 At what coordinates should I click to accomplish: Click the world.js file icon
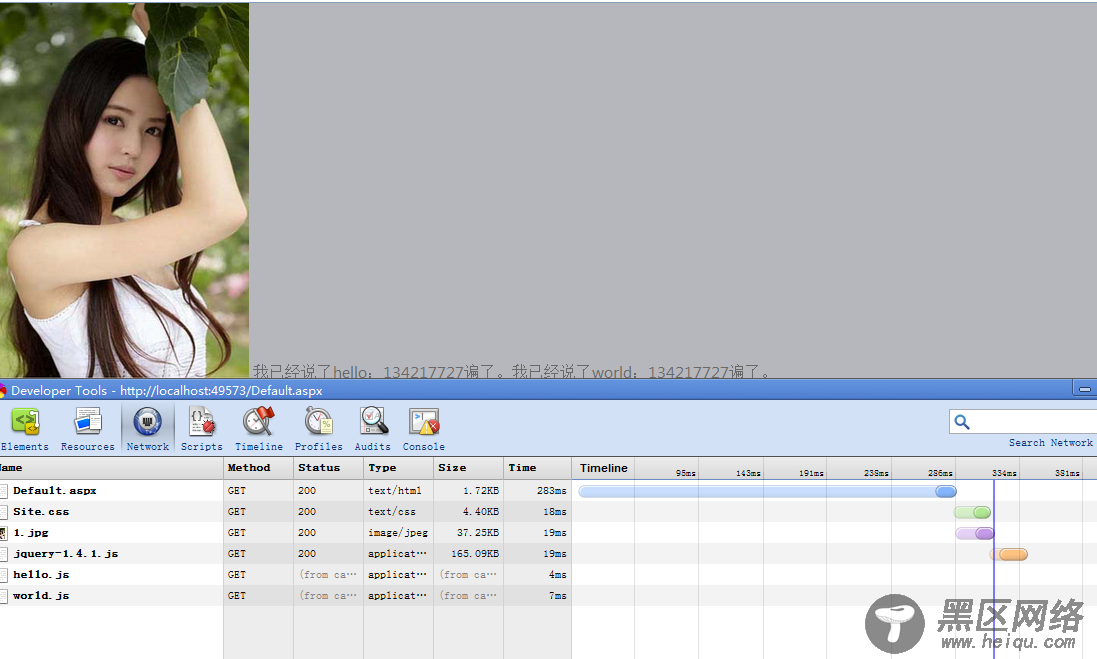coord(3,595)
